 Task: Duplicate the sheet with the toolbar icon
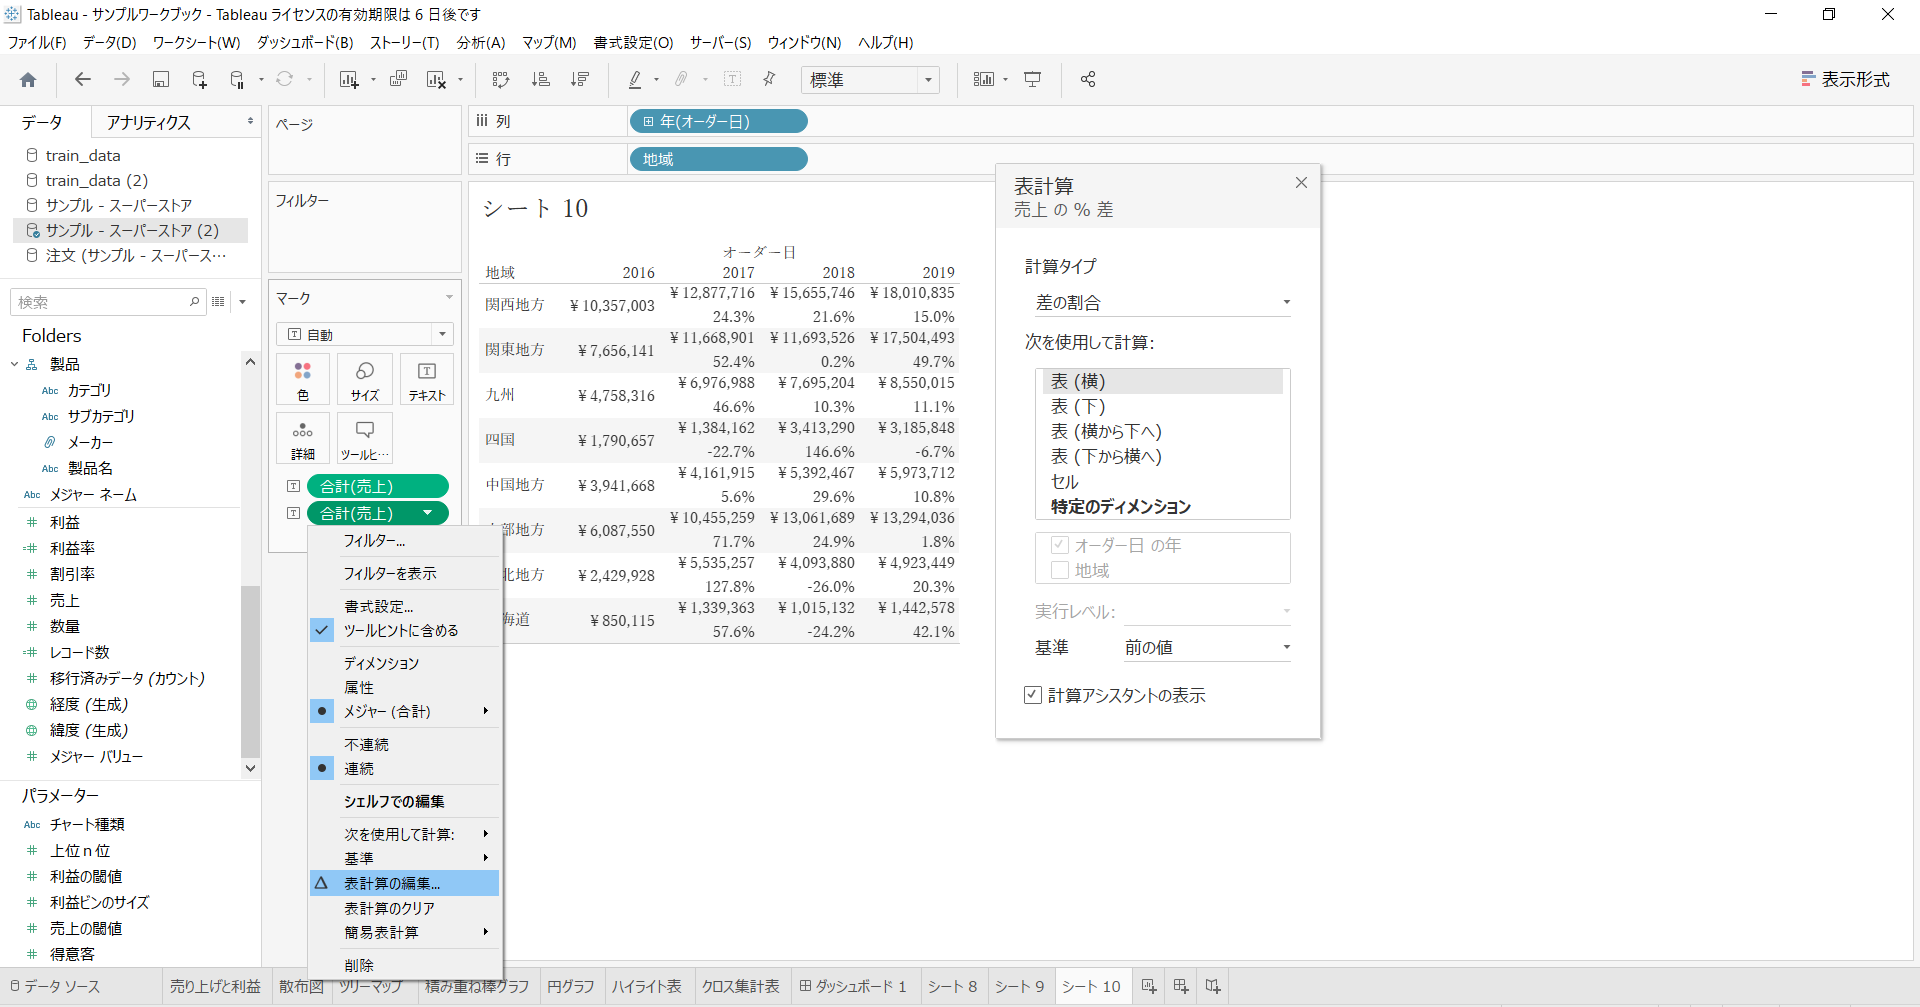(398, 80)
